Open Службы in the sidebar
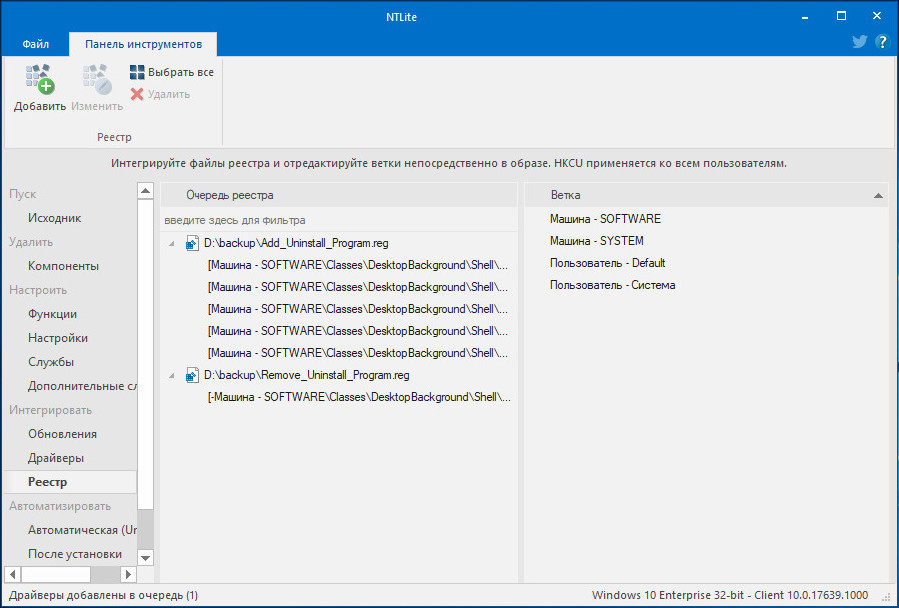Screen dimensions: 899x608 pos(51,362)
